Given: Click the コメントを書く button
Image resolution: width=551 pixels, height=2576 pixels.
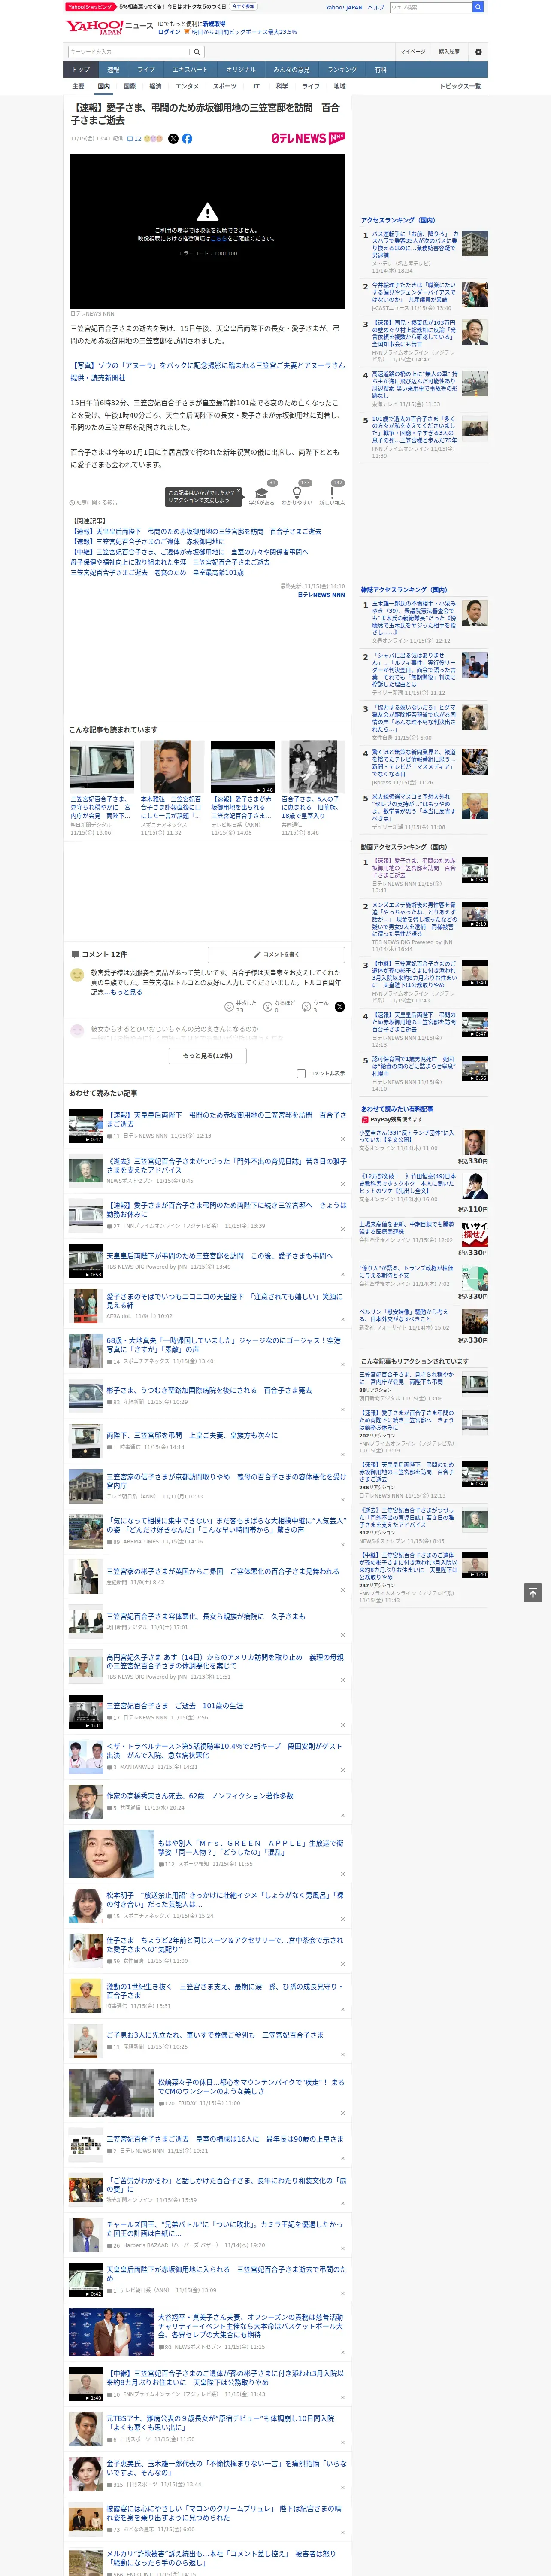Looking at the screenshot, I should [276, 954].
